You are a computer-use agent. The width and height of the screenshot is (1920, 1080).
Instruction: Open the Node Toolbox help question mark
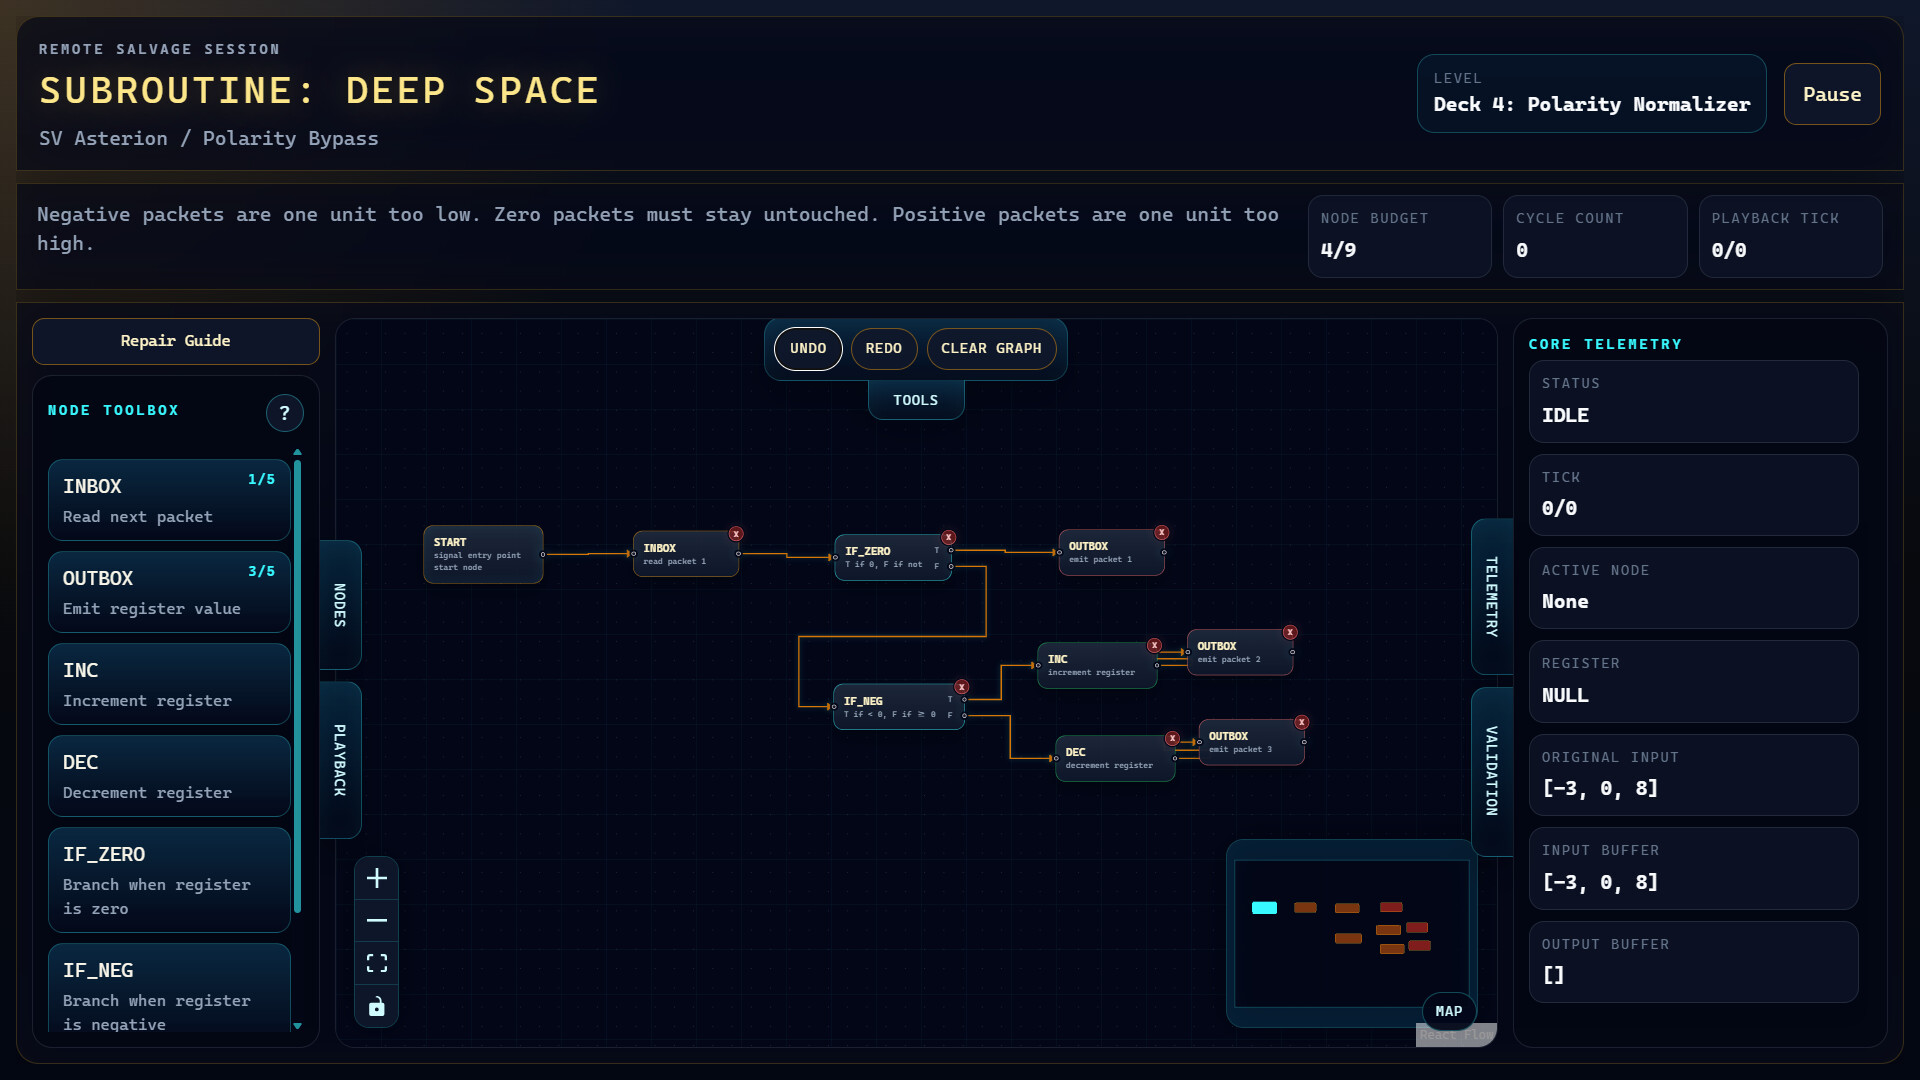(285, 413)
